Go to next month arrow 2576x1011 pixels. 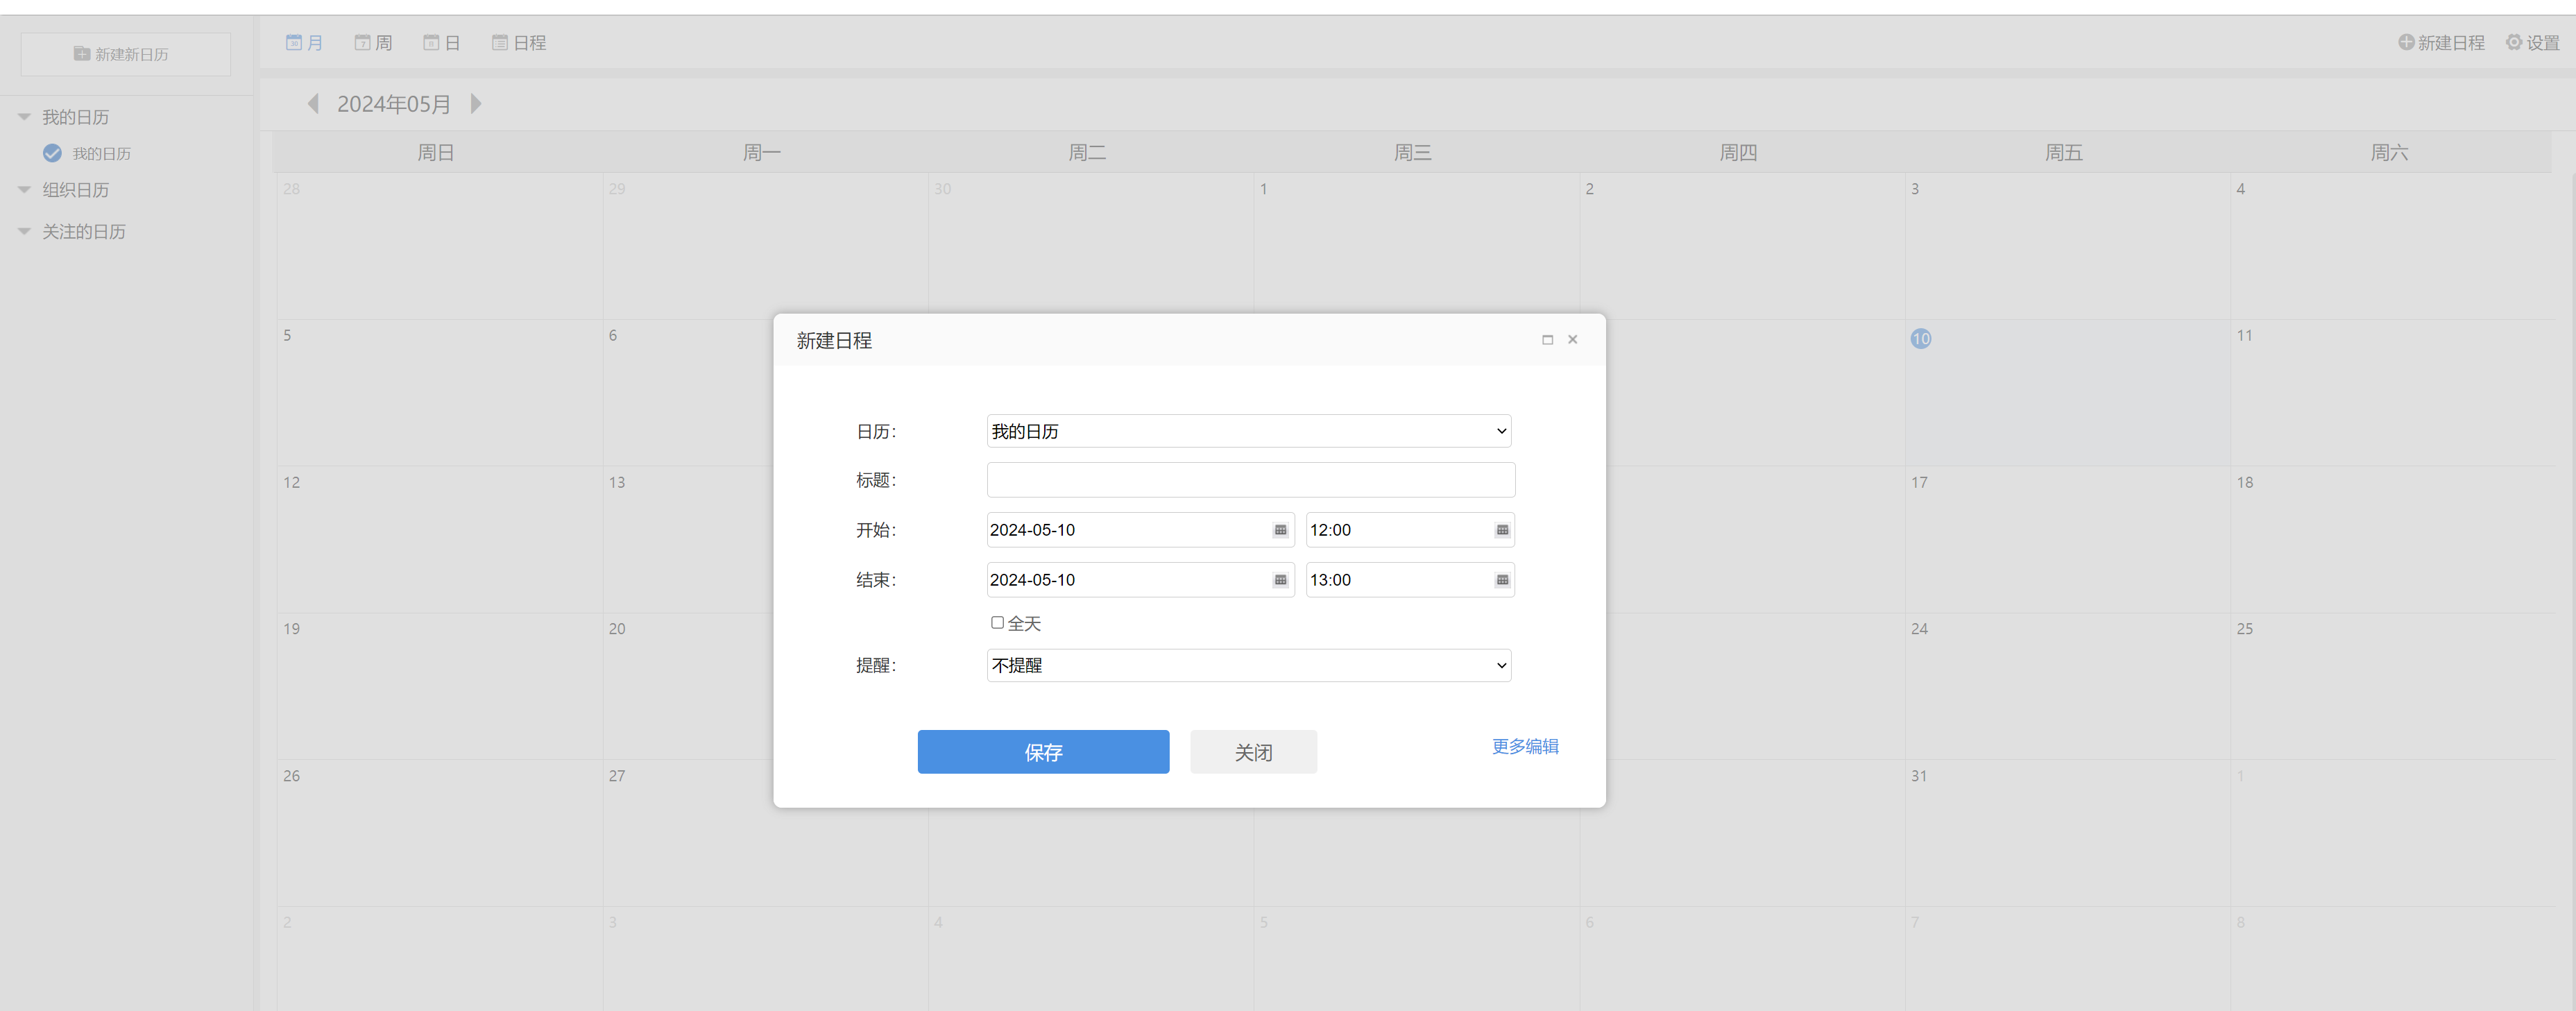[x=476, y=104]
